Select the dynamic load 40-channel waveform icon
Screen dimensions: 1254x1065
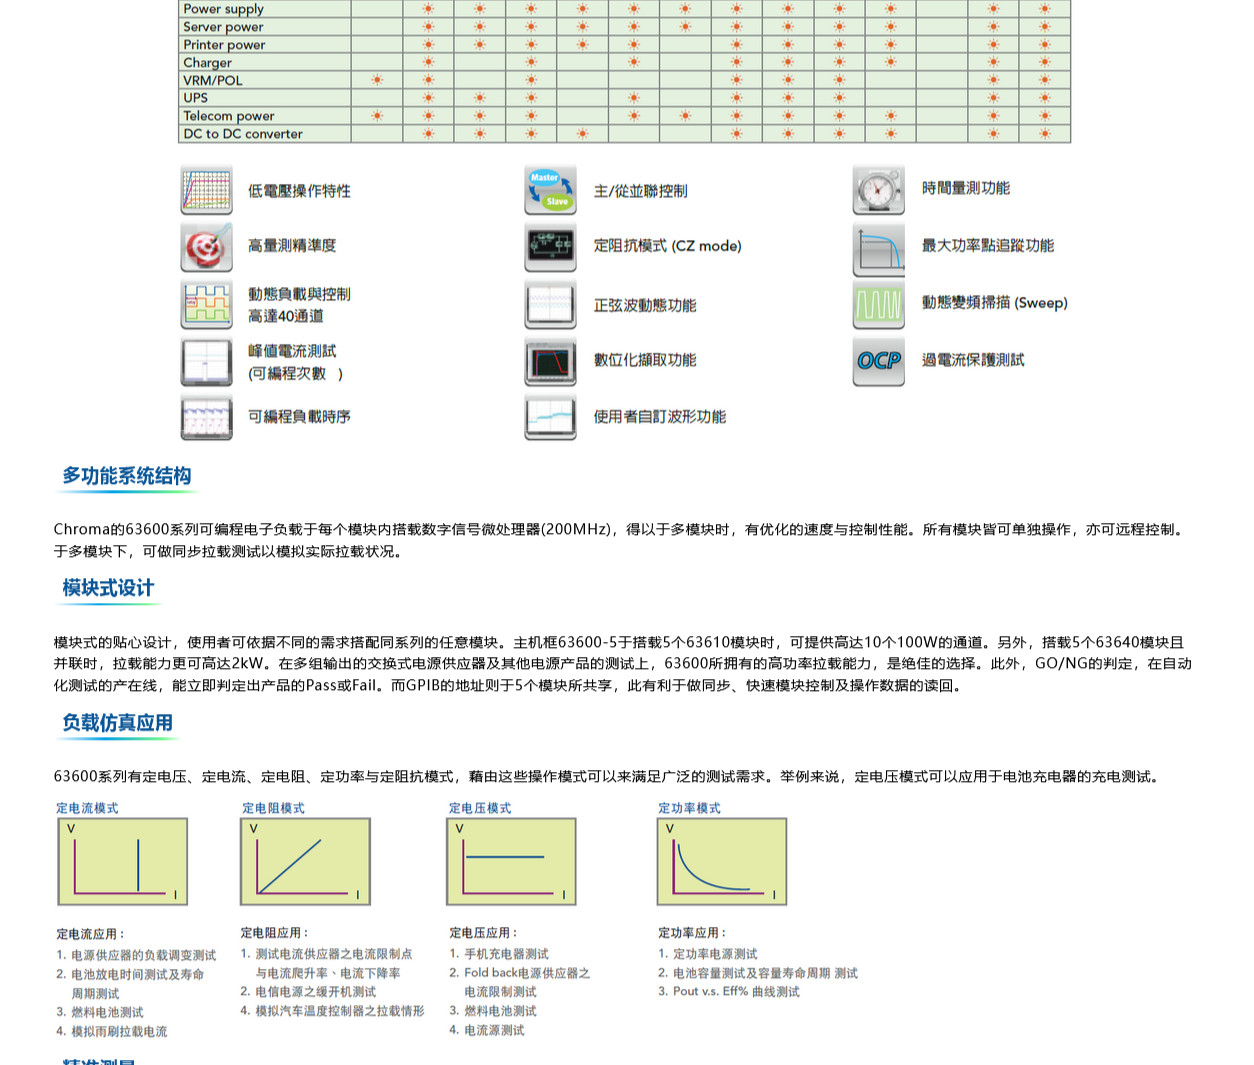(x=206, y=304)
